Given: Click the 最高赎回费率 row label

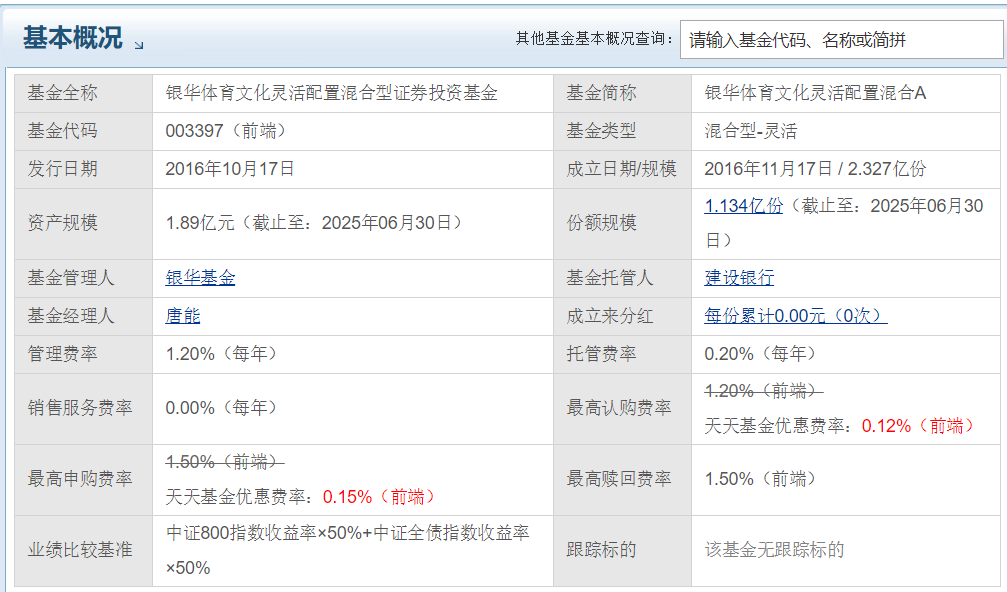Looking at the screenshot, I should pyautogui.click(x=618, y=479).
